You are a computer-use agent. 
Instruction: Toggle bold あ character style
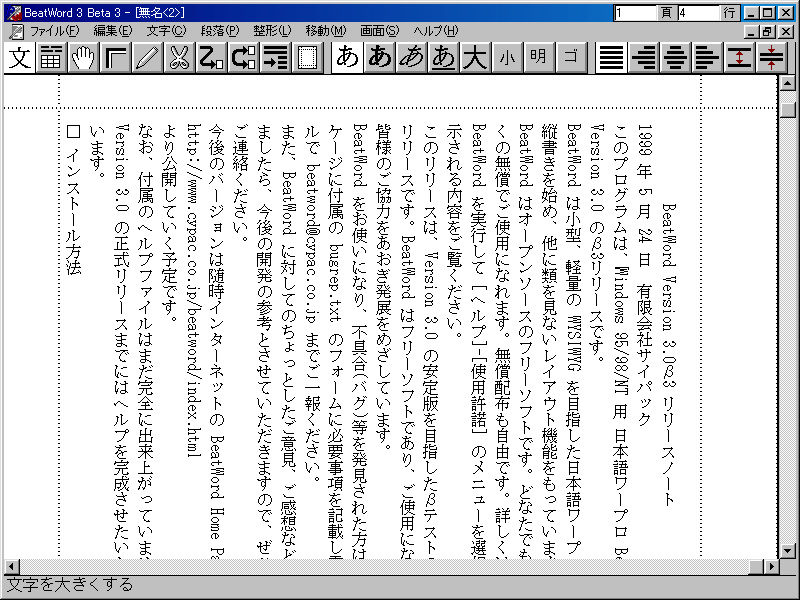[x=380, y=57]
